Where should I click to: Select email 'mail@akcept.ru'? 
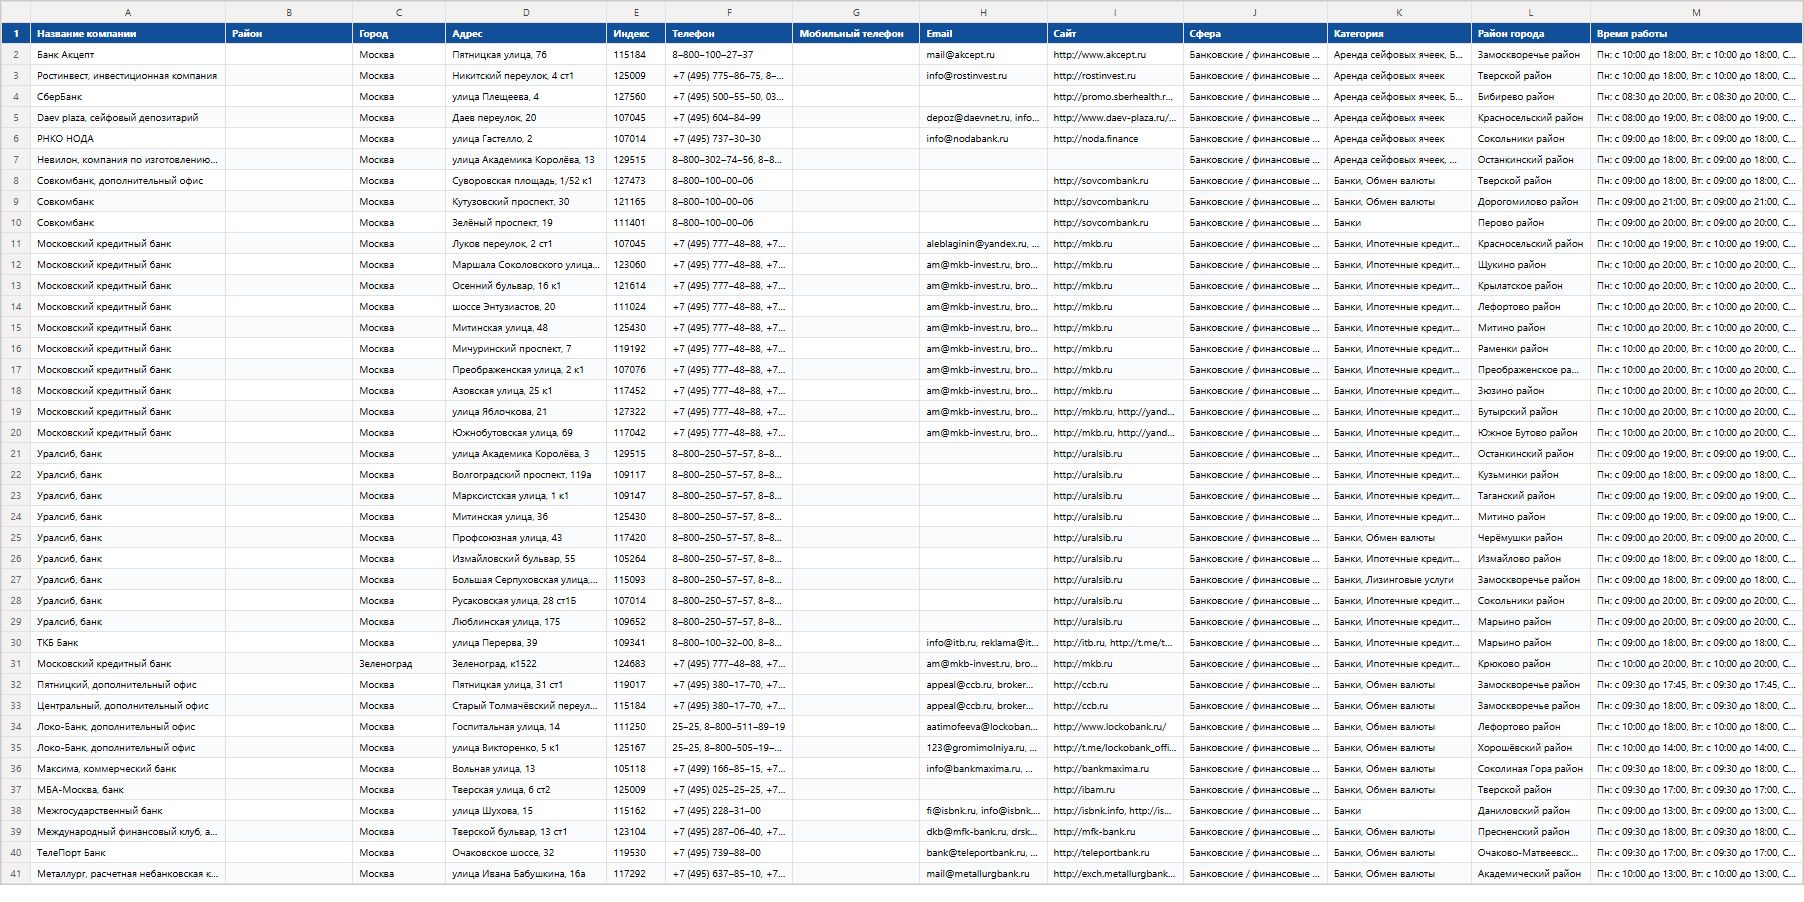click(983, 55)
